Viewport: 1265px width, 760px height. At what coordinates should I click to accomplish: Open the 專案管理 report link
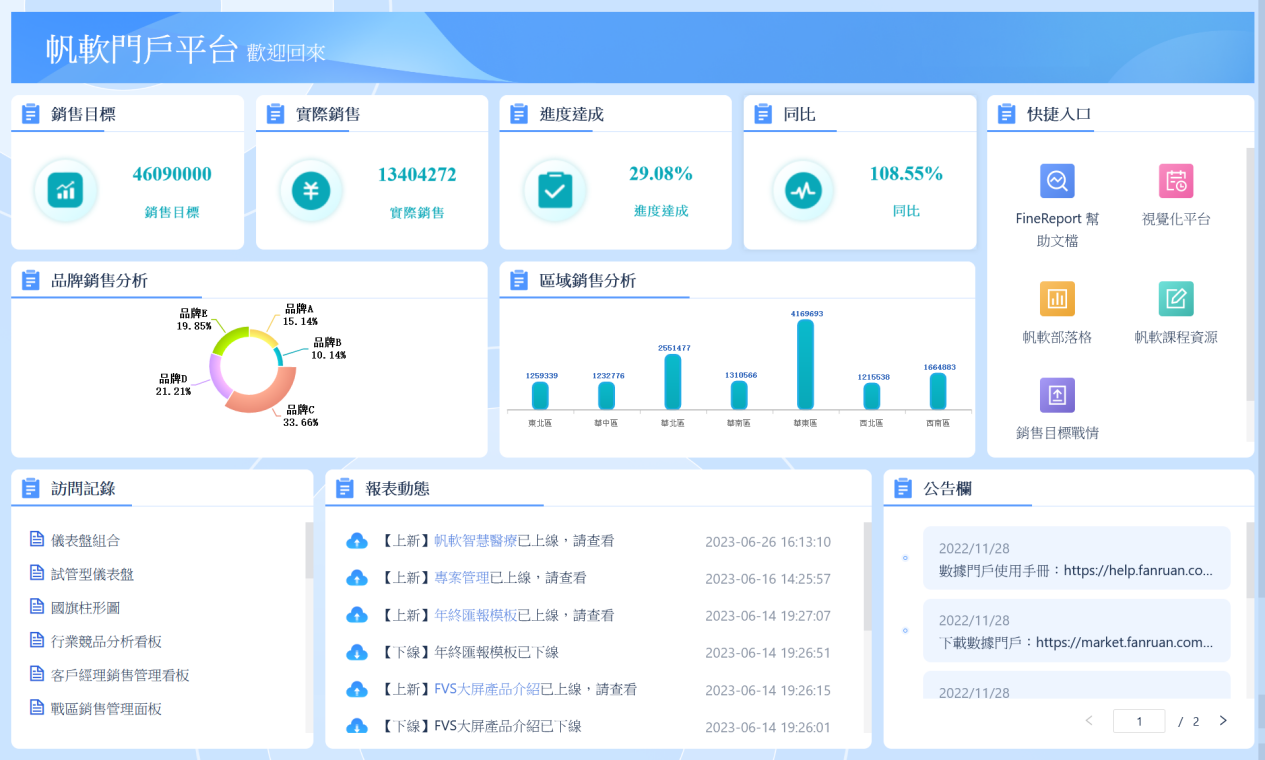coord(461,578)
